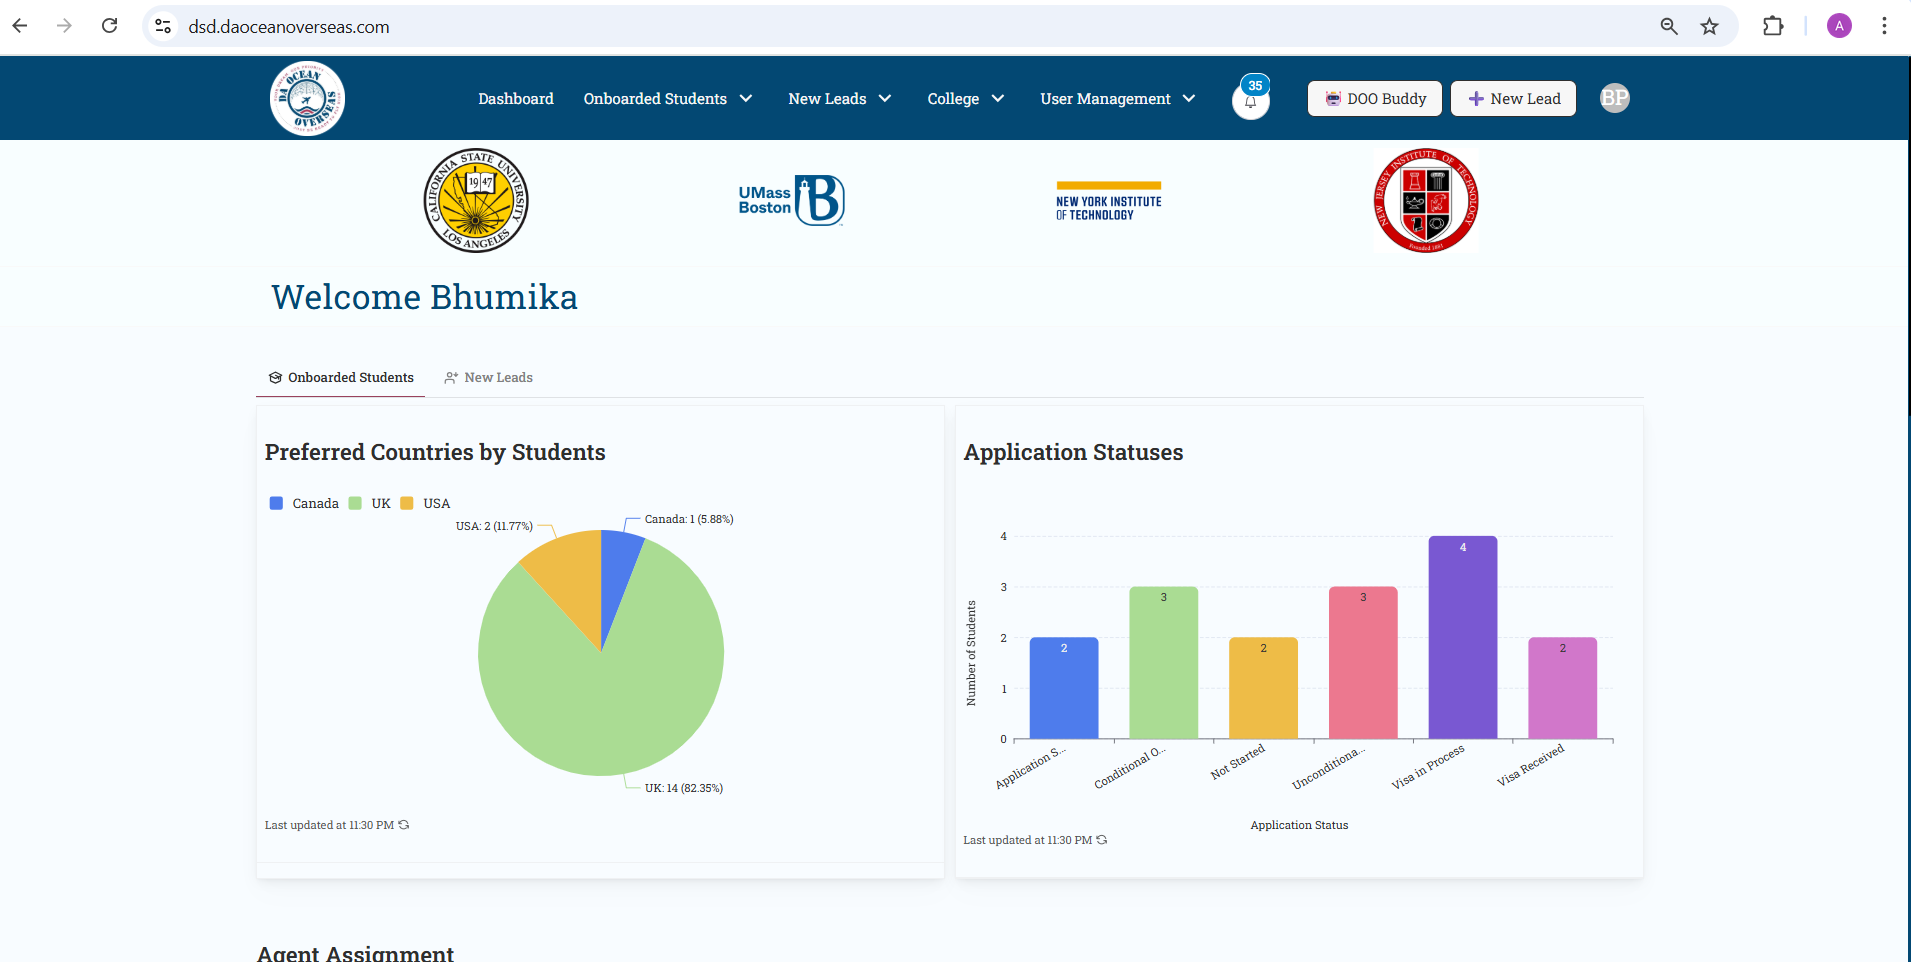Screen dimensions: 1911x962
Task: Click the California State University Los Angeles logo
Action: [476, 200]
